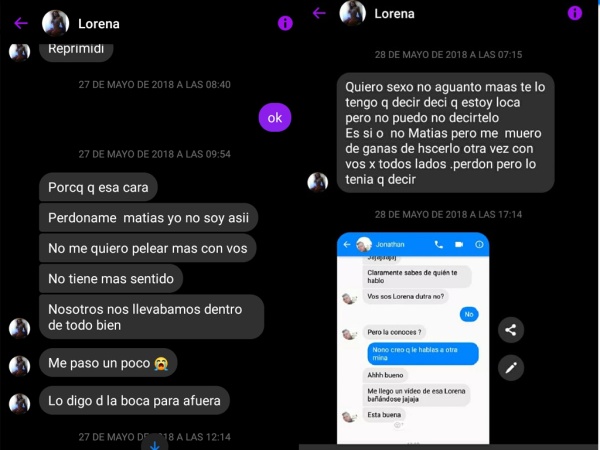
Task: Share the forwarded screenshot image
Action: 511,330
